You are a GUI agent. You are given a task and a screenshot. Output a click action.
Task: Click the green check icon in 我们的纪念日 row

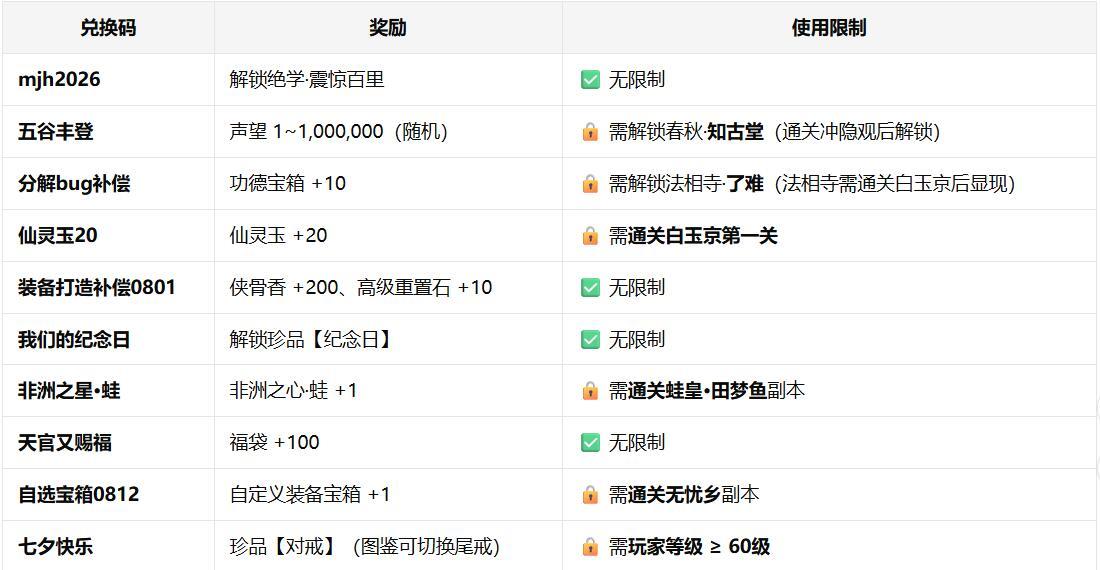pos(590,339)
